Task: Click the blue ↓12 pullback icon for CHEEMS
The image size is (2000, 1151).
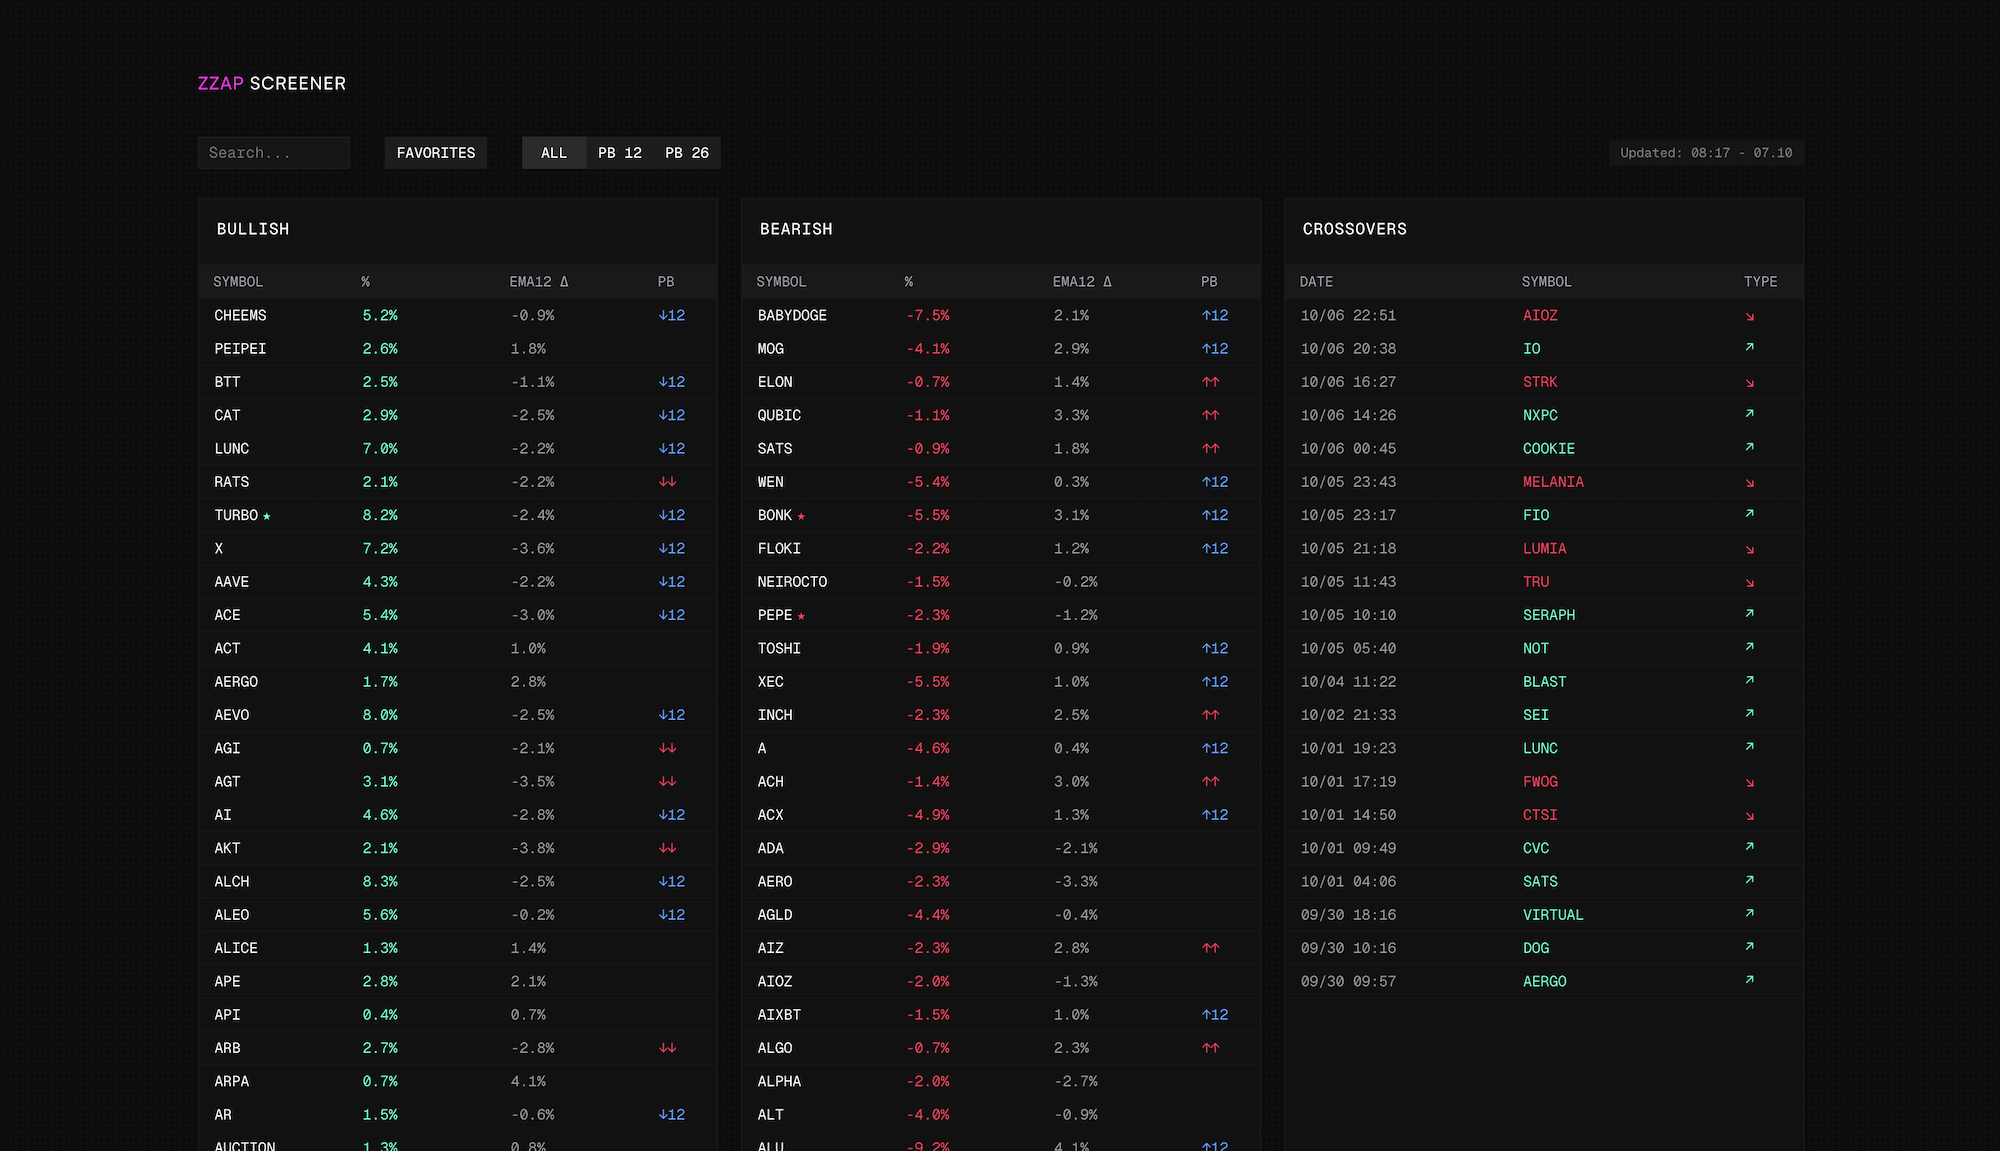Action: 672,315
